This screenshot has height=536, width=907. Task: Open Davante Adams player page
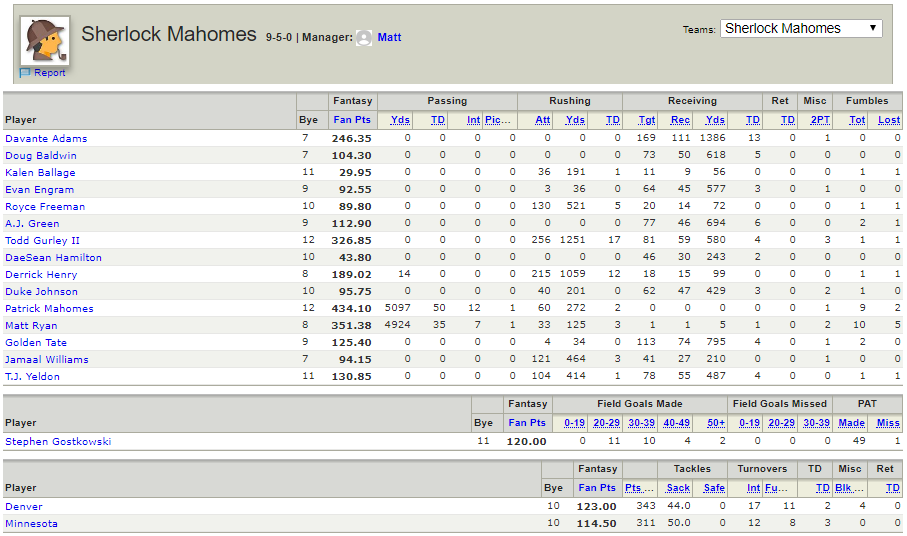point(46,139)
